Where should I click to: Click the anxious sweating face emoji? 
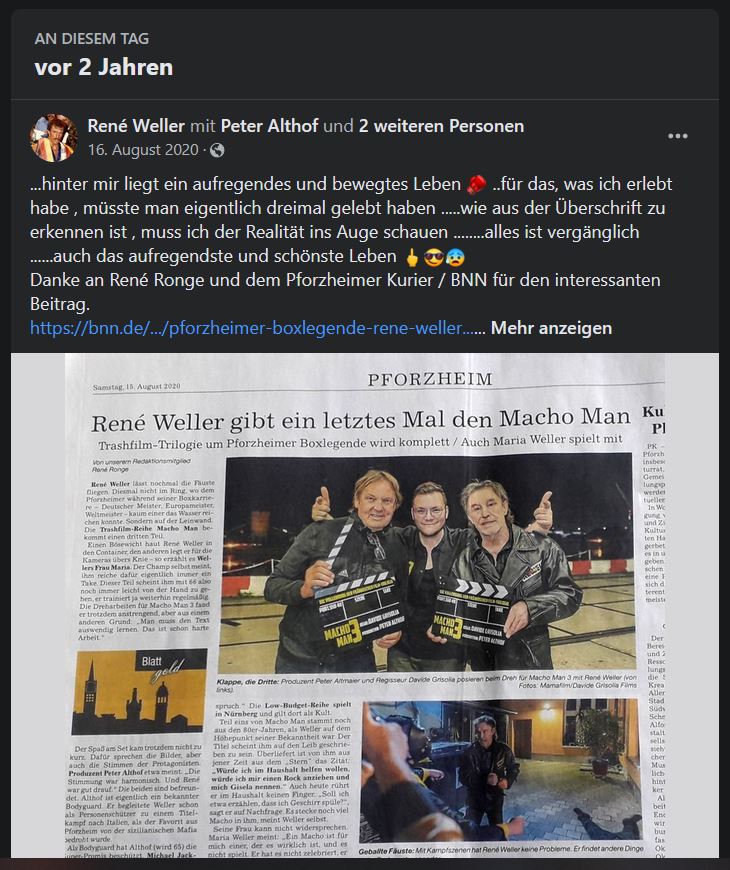455,257
